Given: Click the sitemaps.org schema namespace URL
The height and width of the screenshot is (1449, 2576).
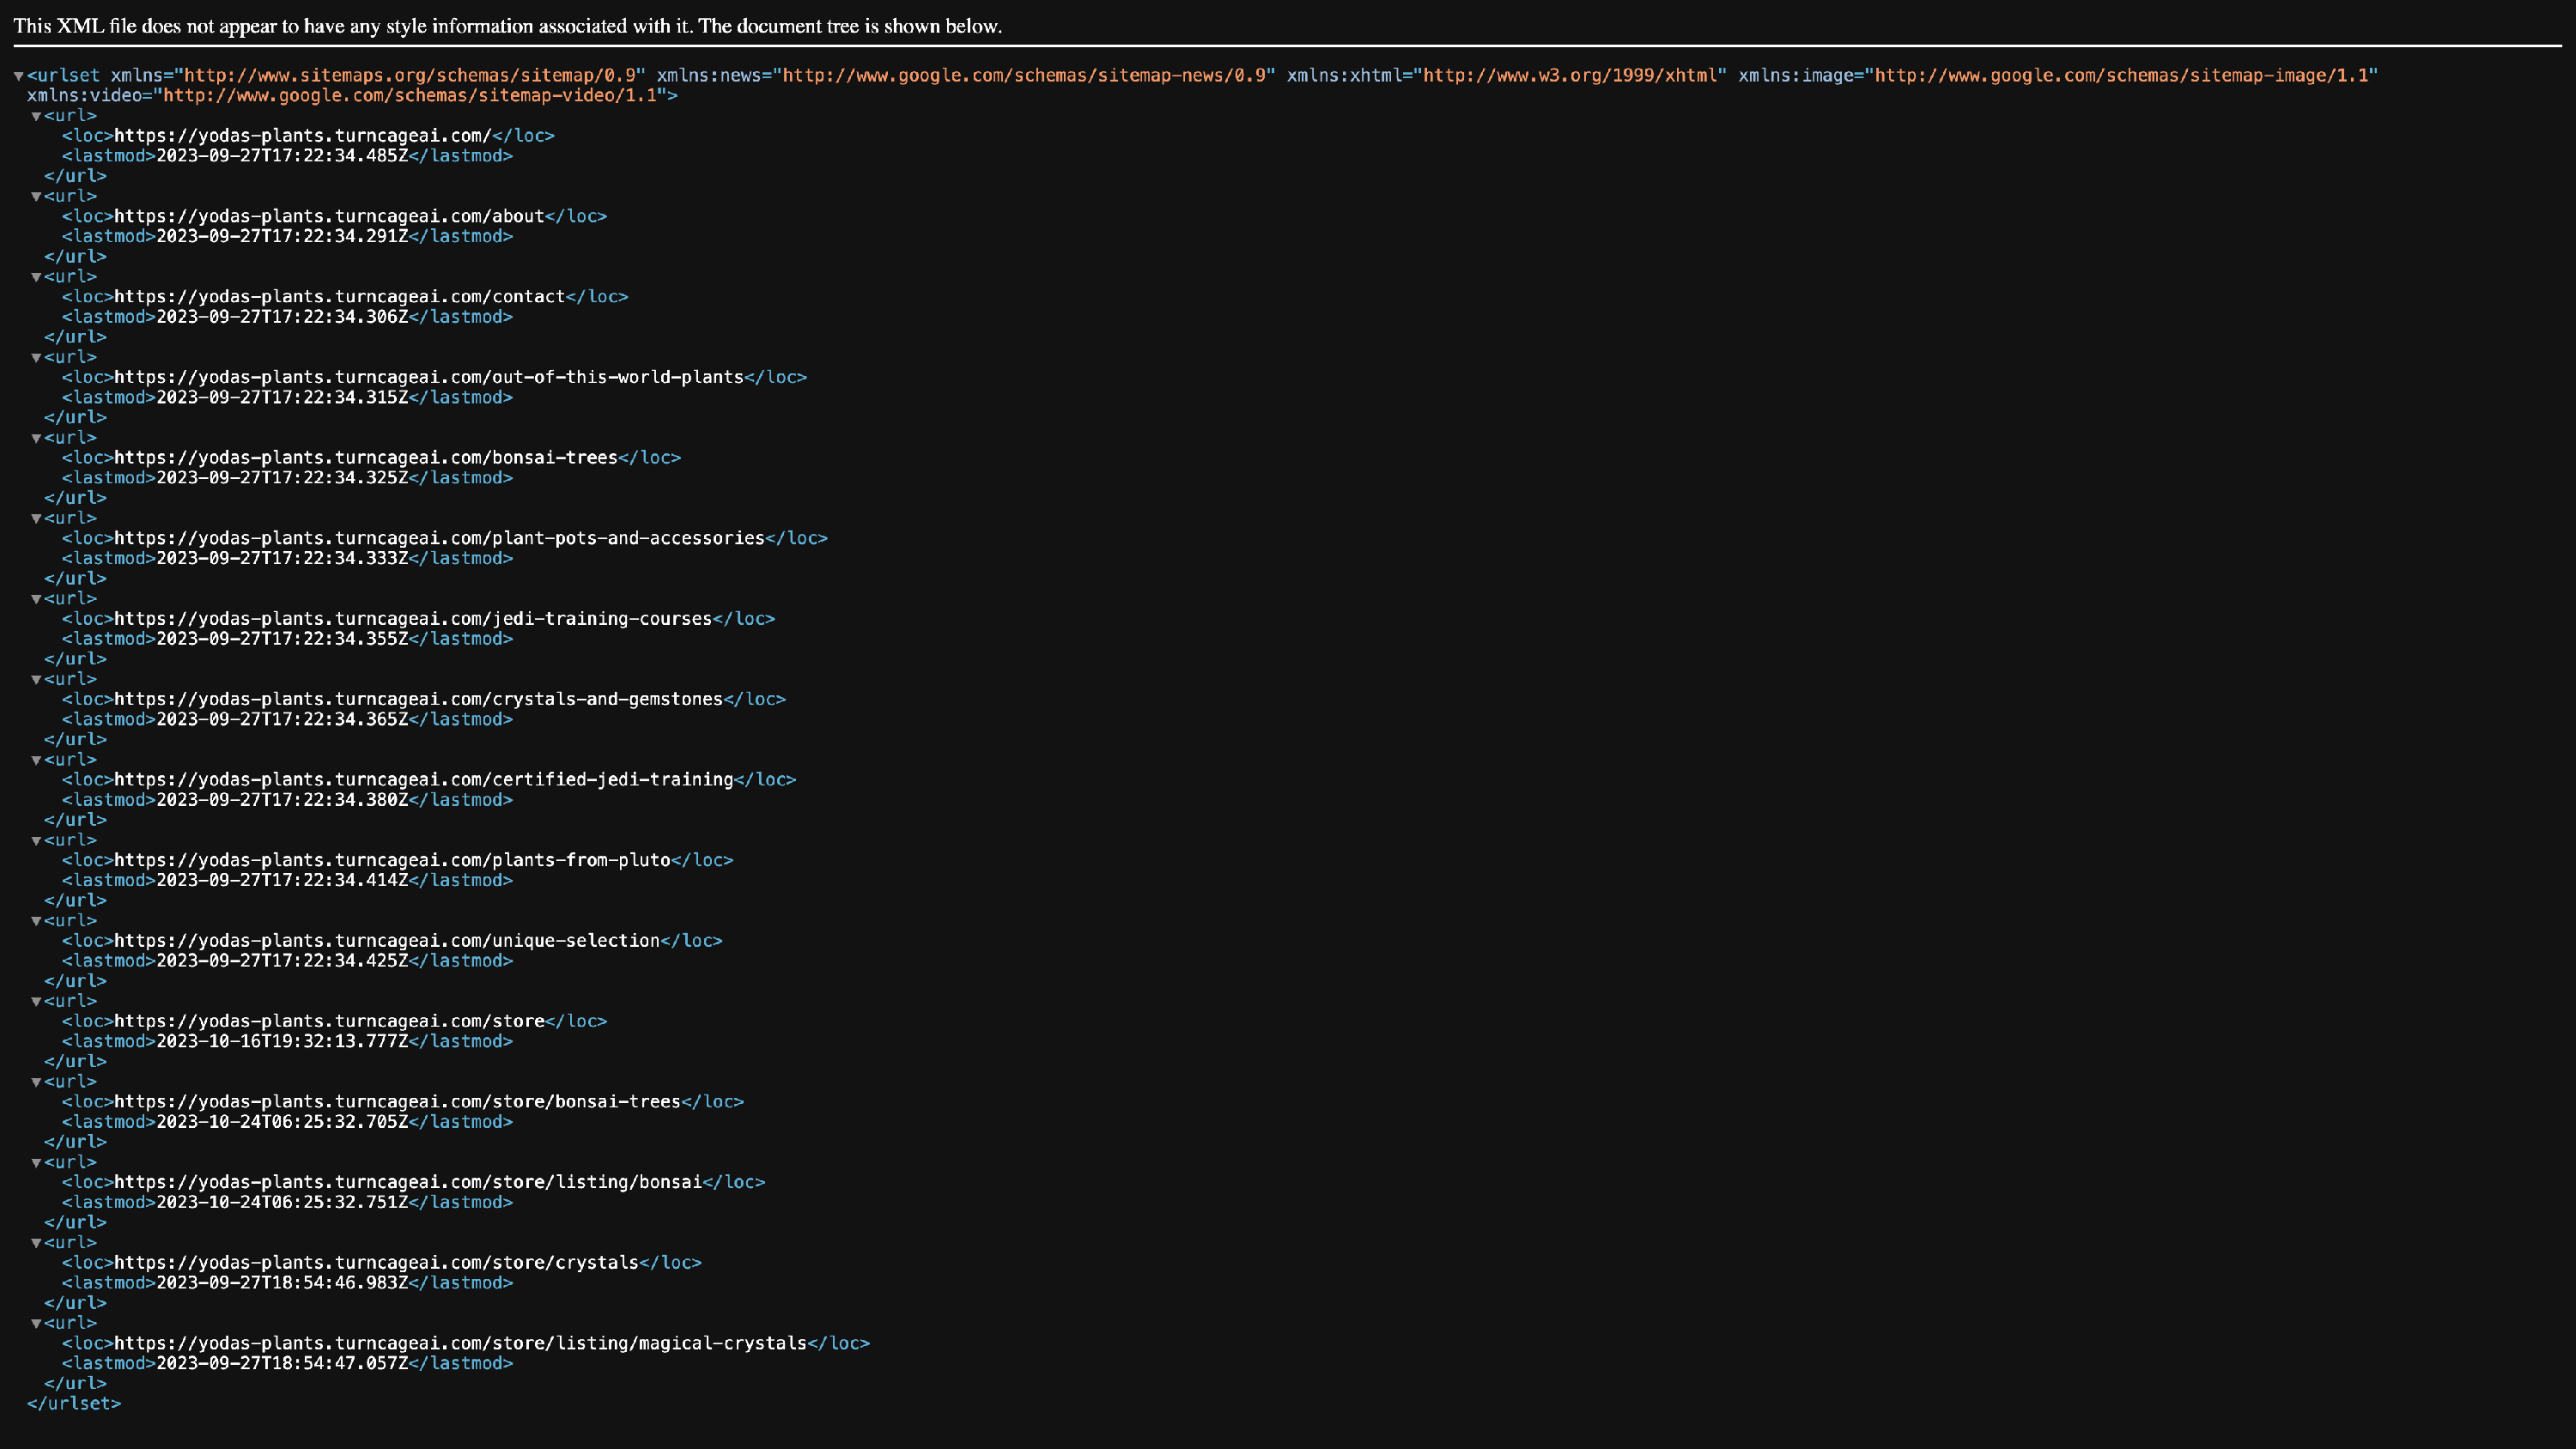Looking at the screenshot, I should (410, 76).
